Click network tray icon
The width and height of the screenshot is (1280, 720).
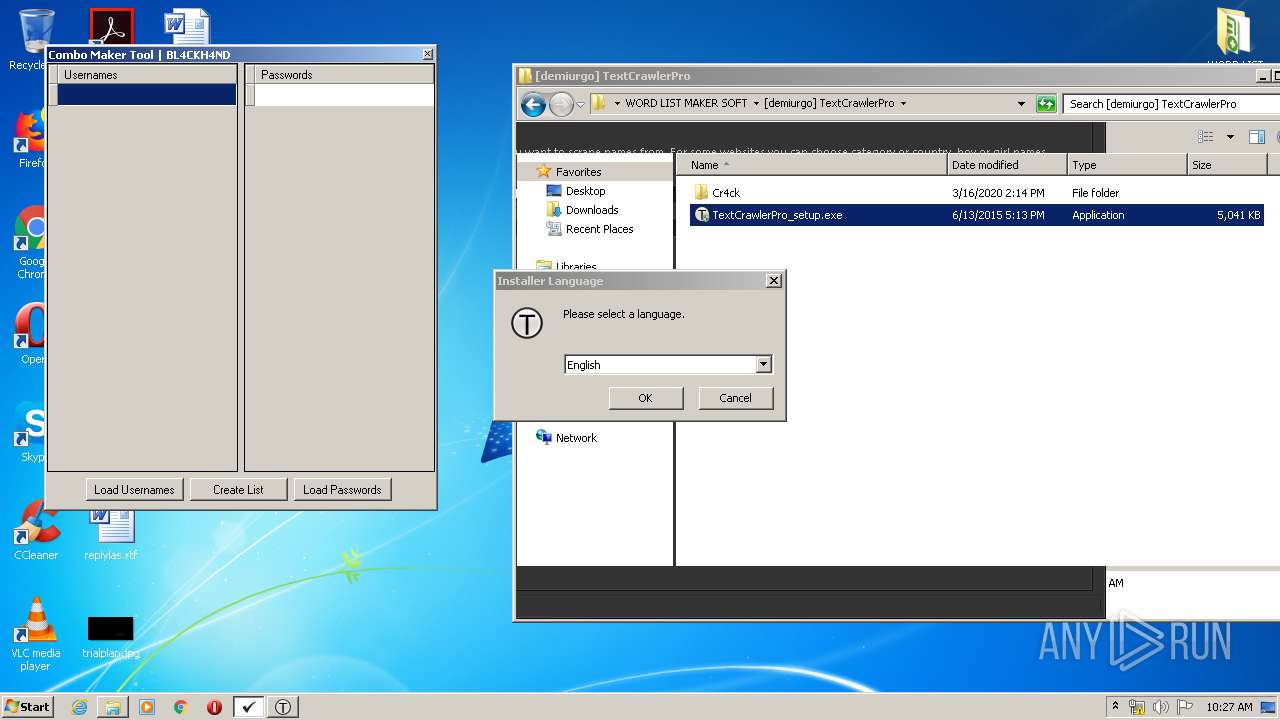click(x=1137, y=707)
